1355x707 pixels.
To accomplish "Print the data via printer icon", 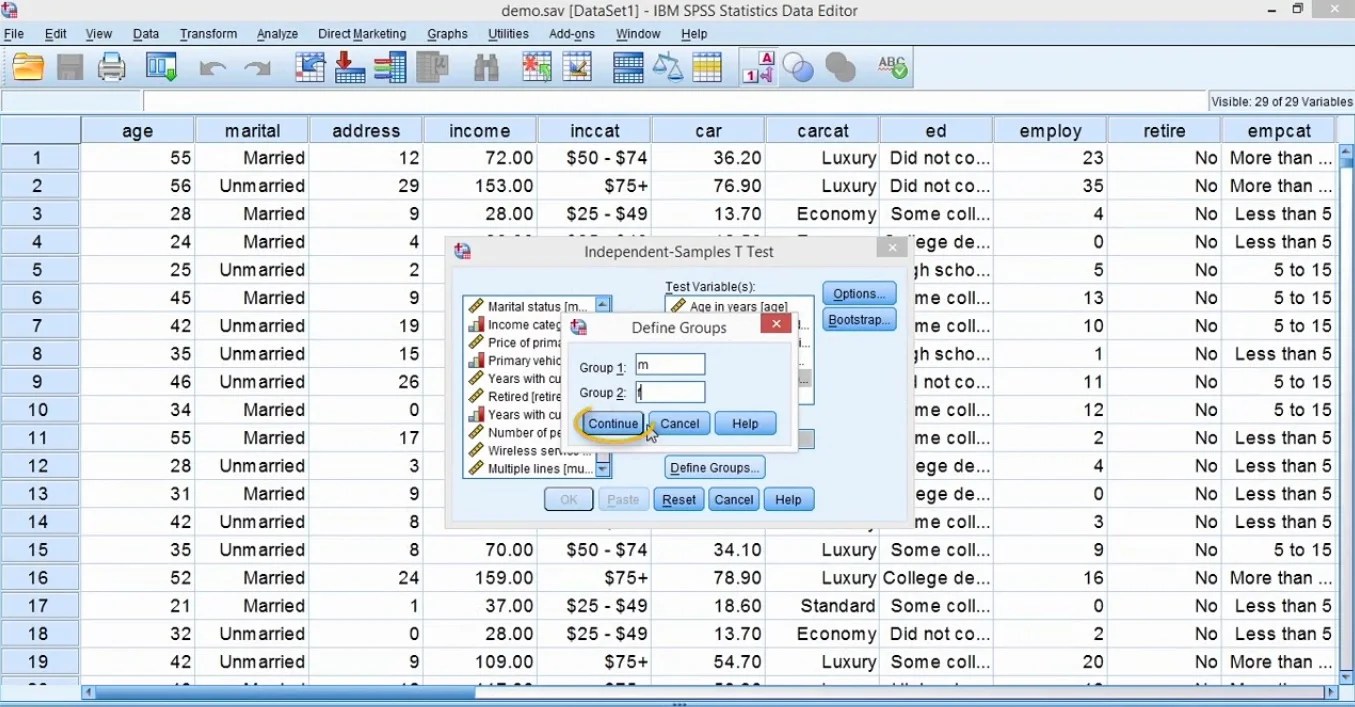I will 112,68.
